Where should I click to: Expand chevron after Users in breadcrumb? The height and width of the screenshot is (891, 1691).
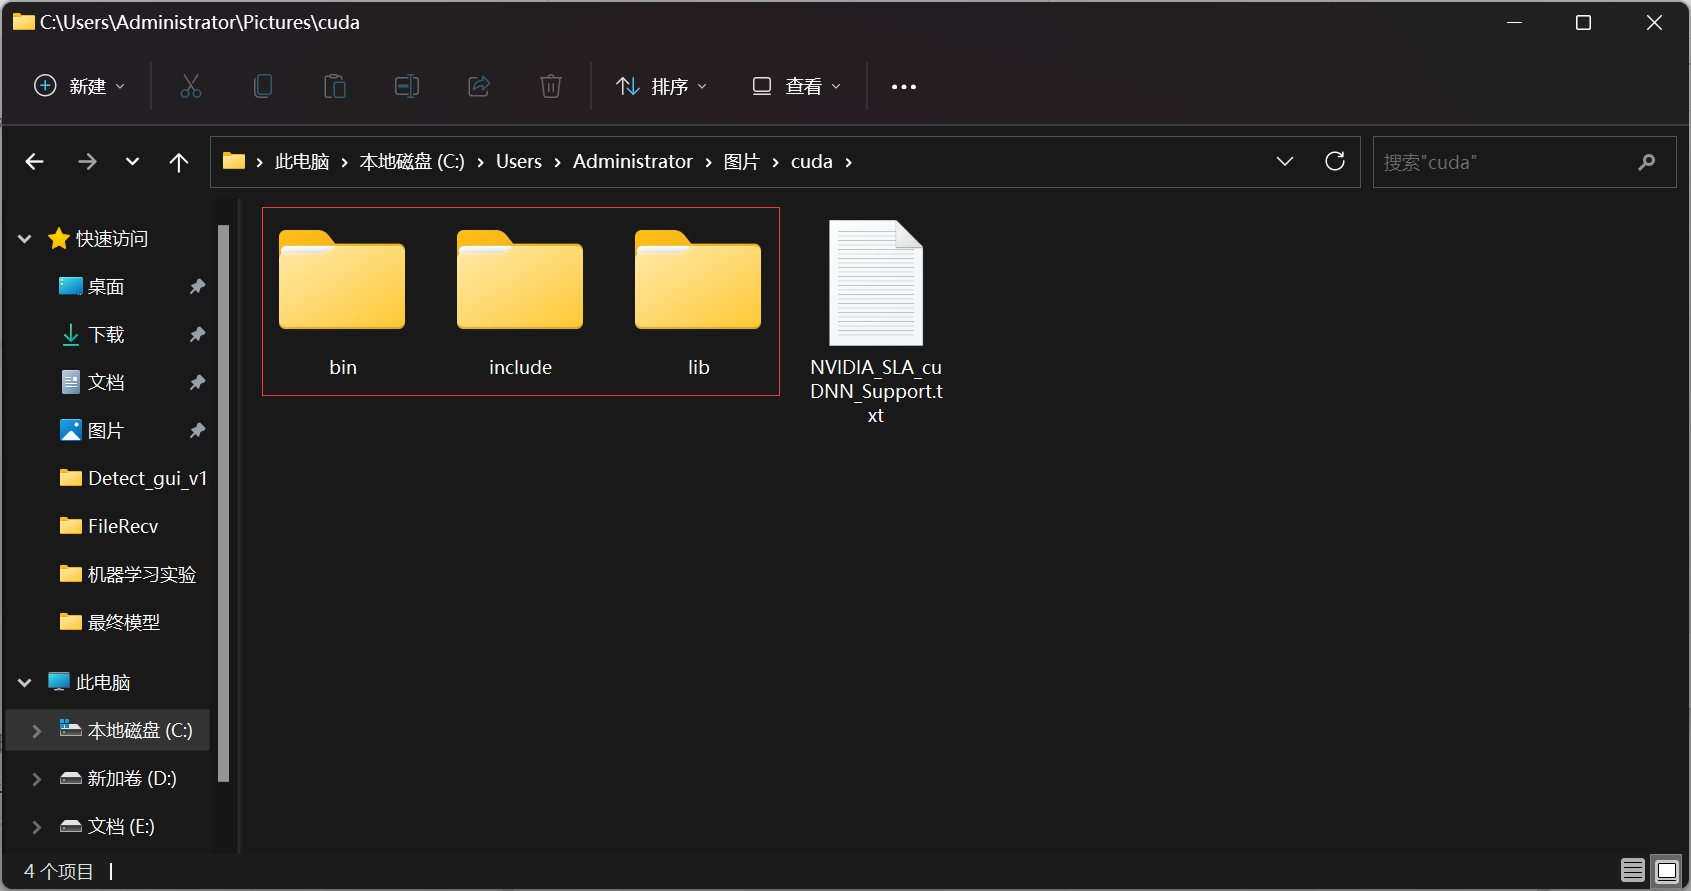558,162
